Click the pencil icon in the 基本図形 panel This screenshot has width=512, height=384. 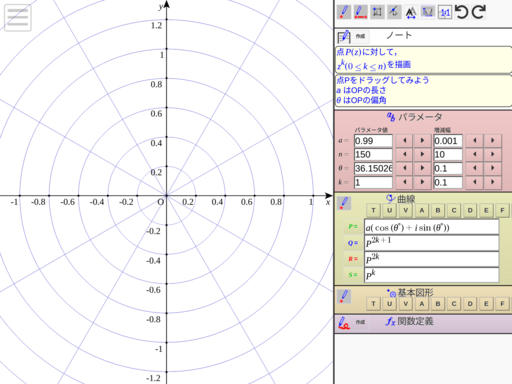pos(344,296)
